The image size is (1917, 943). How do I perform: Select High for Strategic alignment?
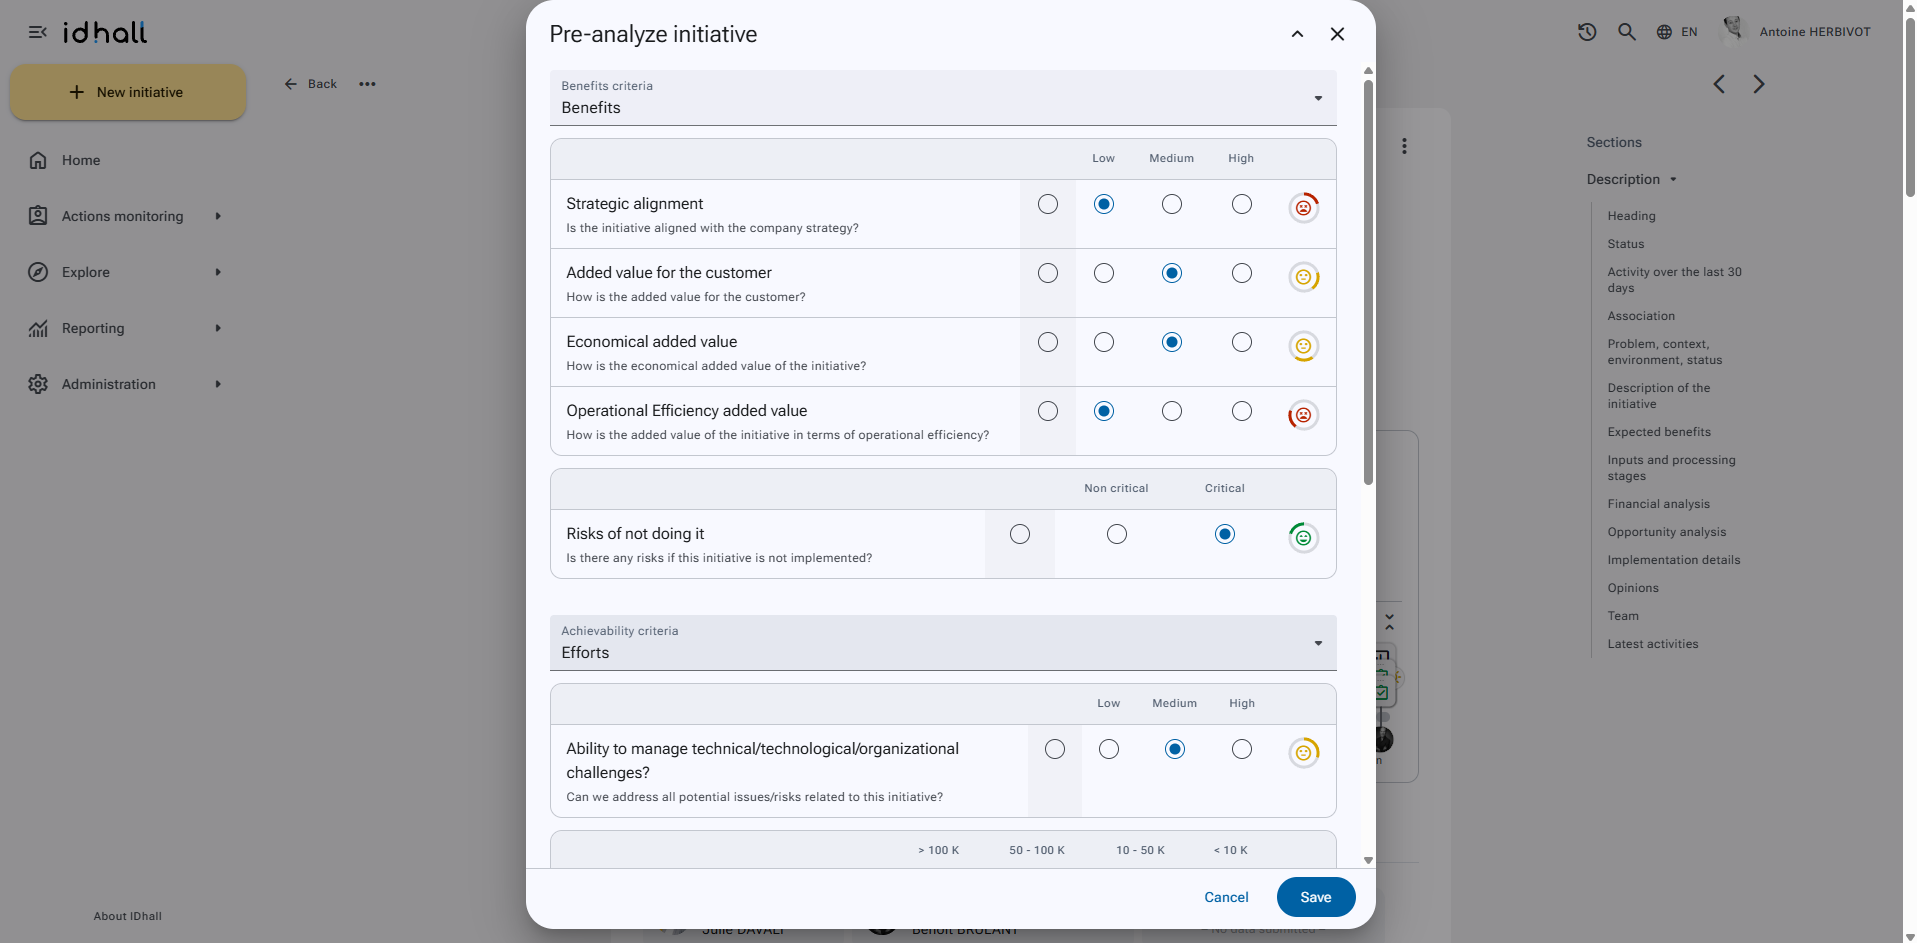pyautogui.click(x=1242, y=204)
